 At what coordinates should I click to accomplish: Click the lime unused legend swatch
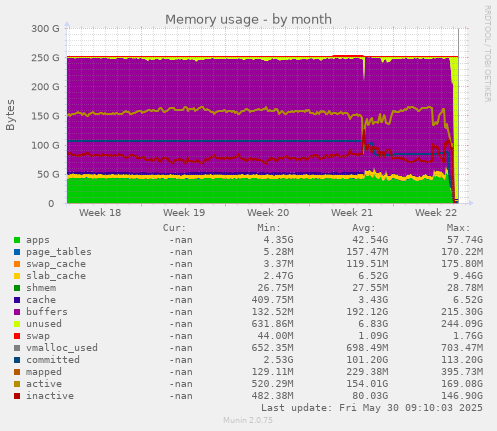click(17, 324)
